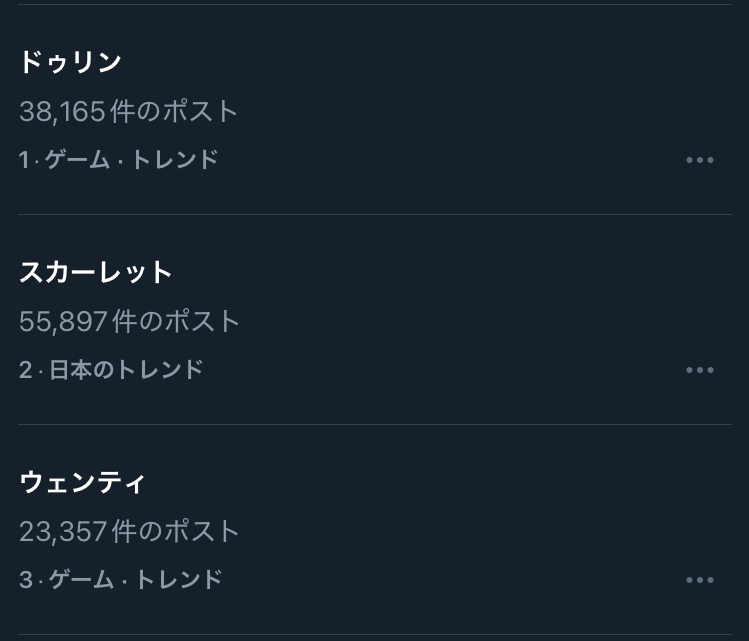749x641 pixels.
Task: Click the 23,357件のポスト count
Action: 130,531
